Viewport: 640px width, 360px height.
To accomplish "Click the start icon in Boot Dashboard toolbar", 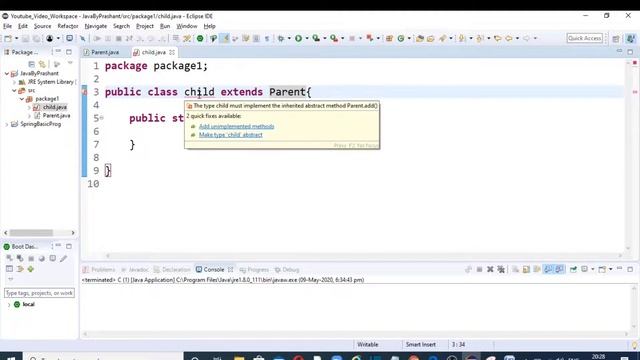I will pyautogui.click(x=9, y=258).
